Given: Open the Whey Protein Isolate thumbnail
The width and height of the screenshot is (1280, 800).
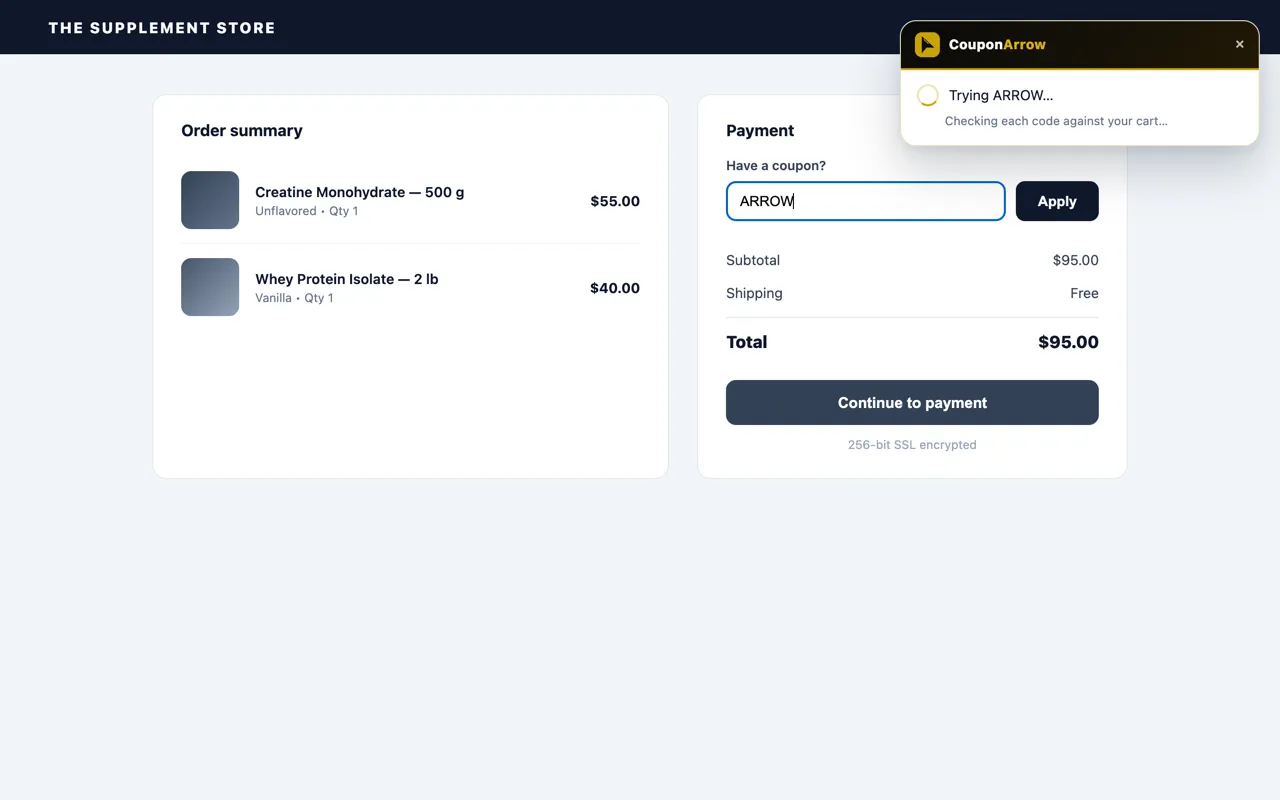Looking at the screenshot, I should [x=210, y=287].
